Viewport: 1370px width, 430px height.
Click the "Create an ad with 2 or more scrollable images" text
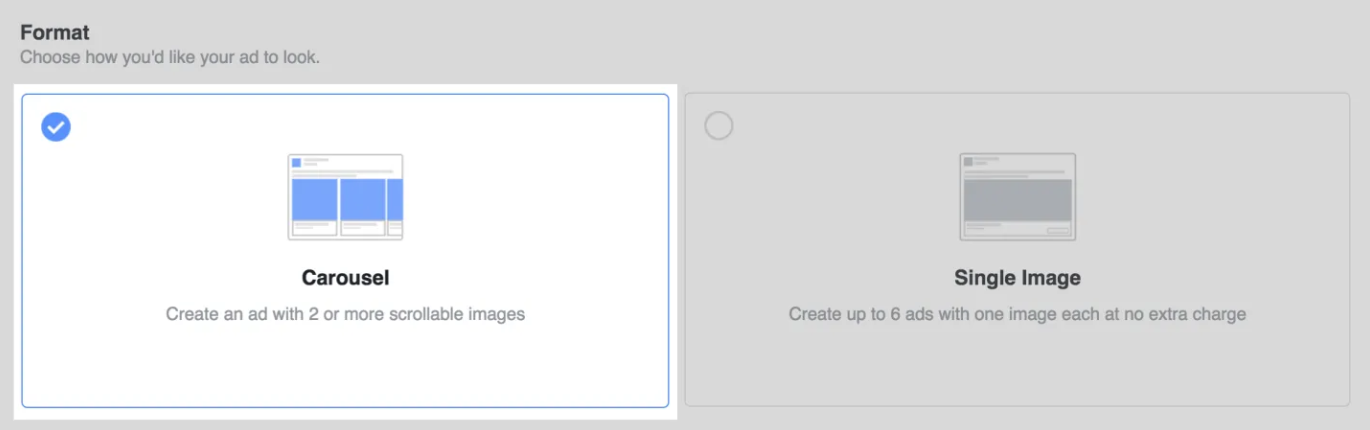click(x=345, y=314)
